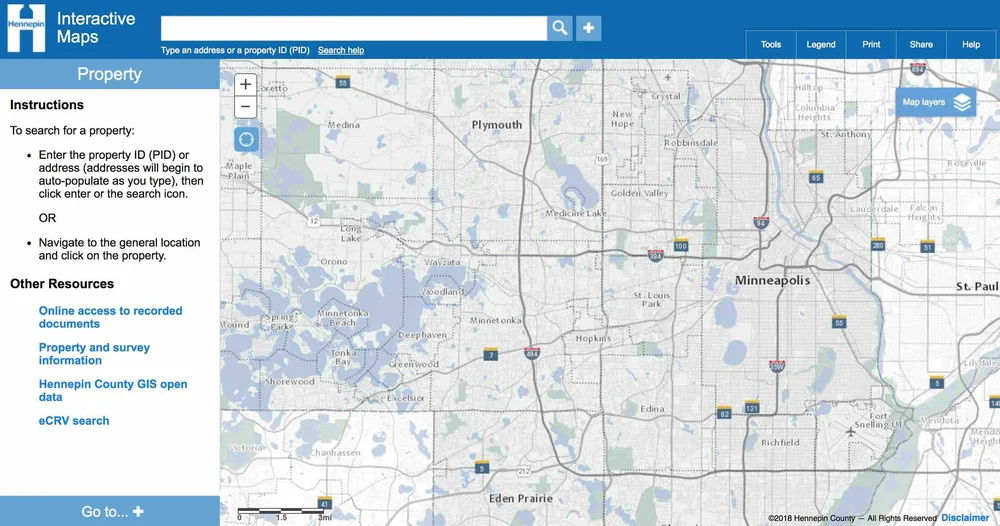Click the I-35W shield on map

pyautogui.click(x=777, y=367)
